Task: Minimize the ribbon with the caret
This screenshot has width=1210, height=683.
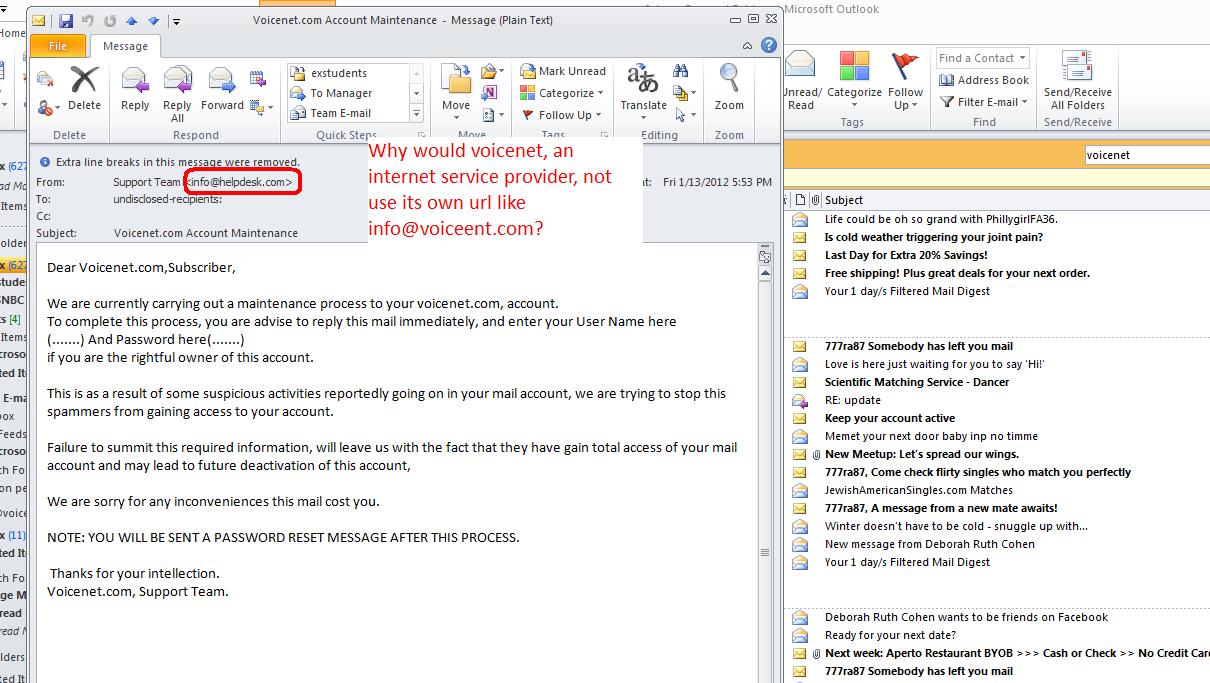Action: pyautogui.click(x=747, y=45)
